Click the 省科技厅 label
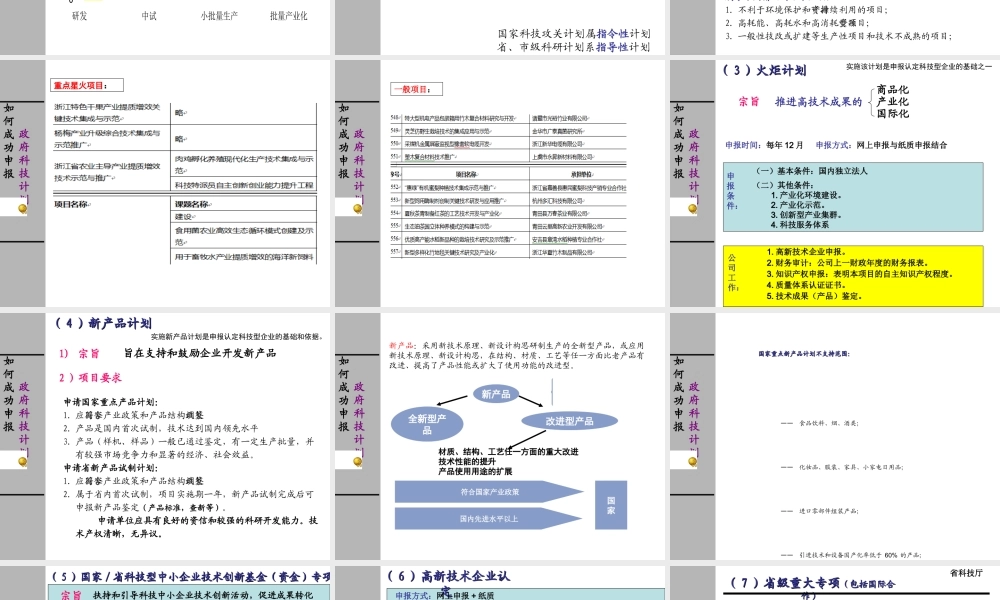The width and height of the screenshot is (1000, 600). tap(966, 573)
